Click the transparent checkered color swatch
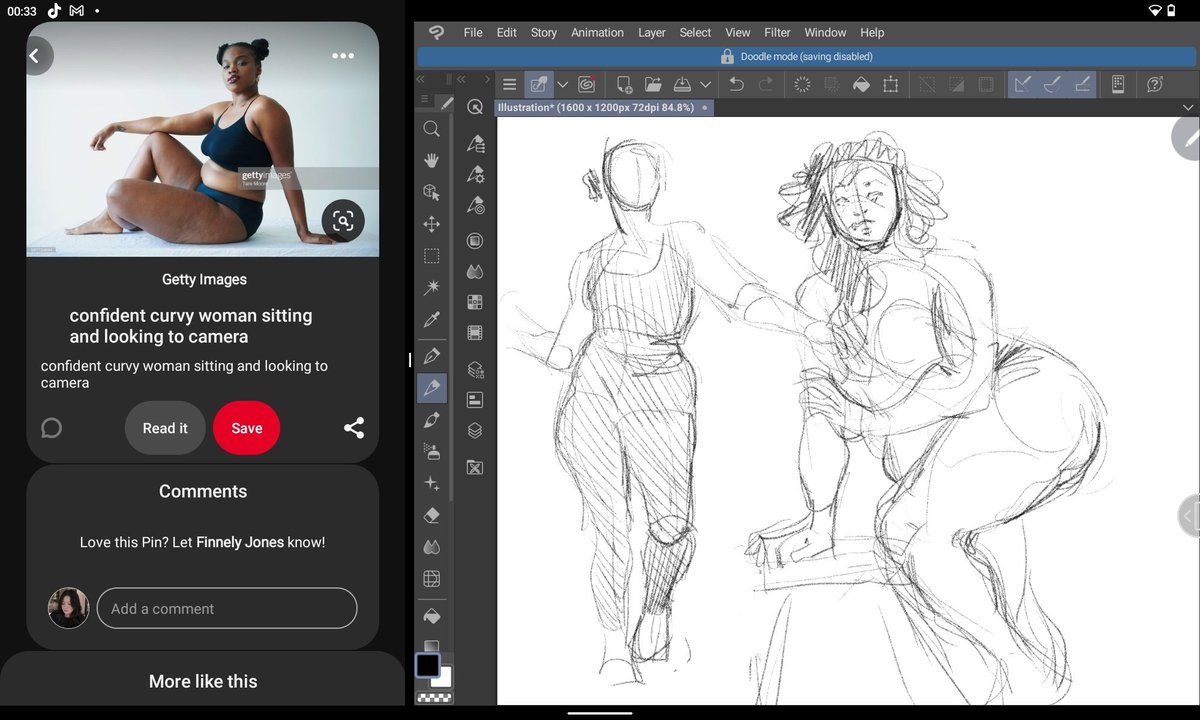 click(433, 697)
